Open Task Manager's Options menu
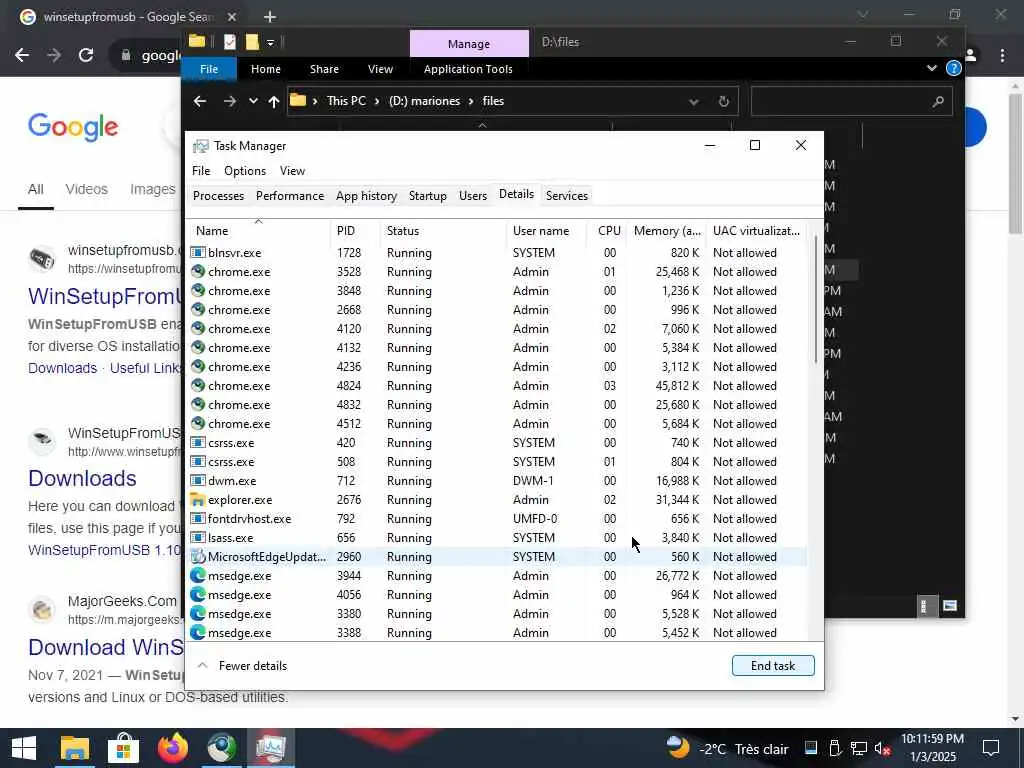Viewport: 1024px width, 768px height. pos(244,170)
